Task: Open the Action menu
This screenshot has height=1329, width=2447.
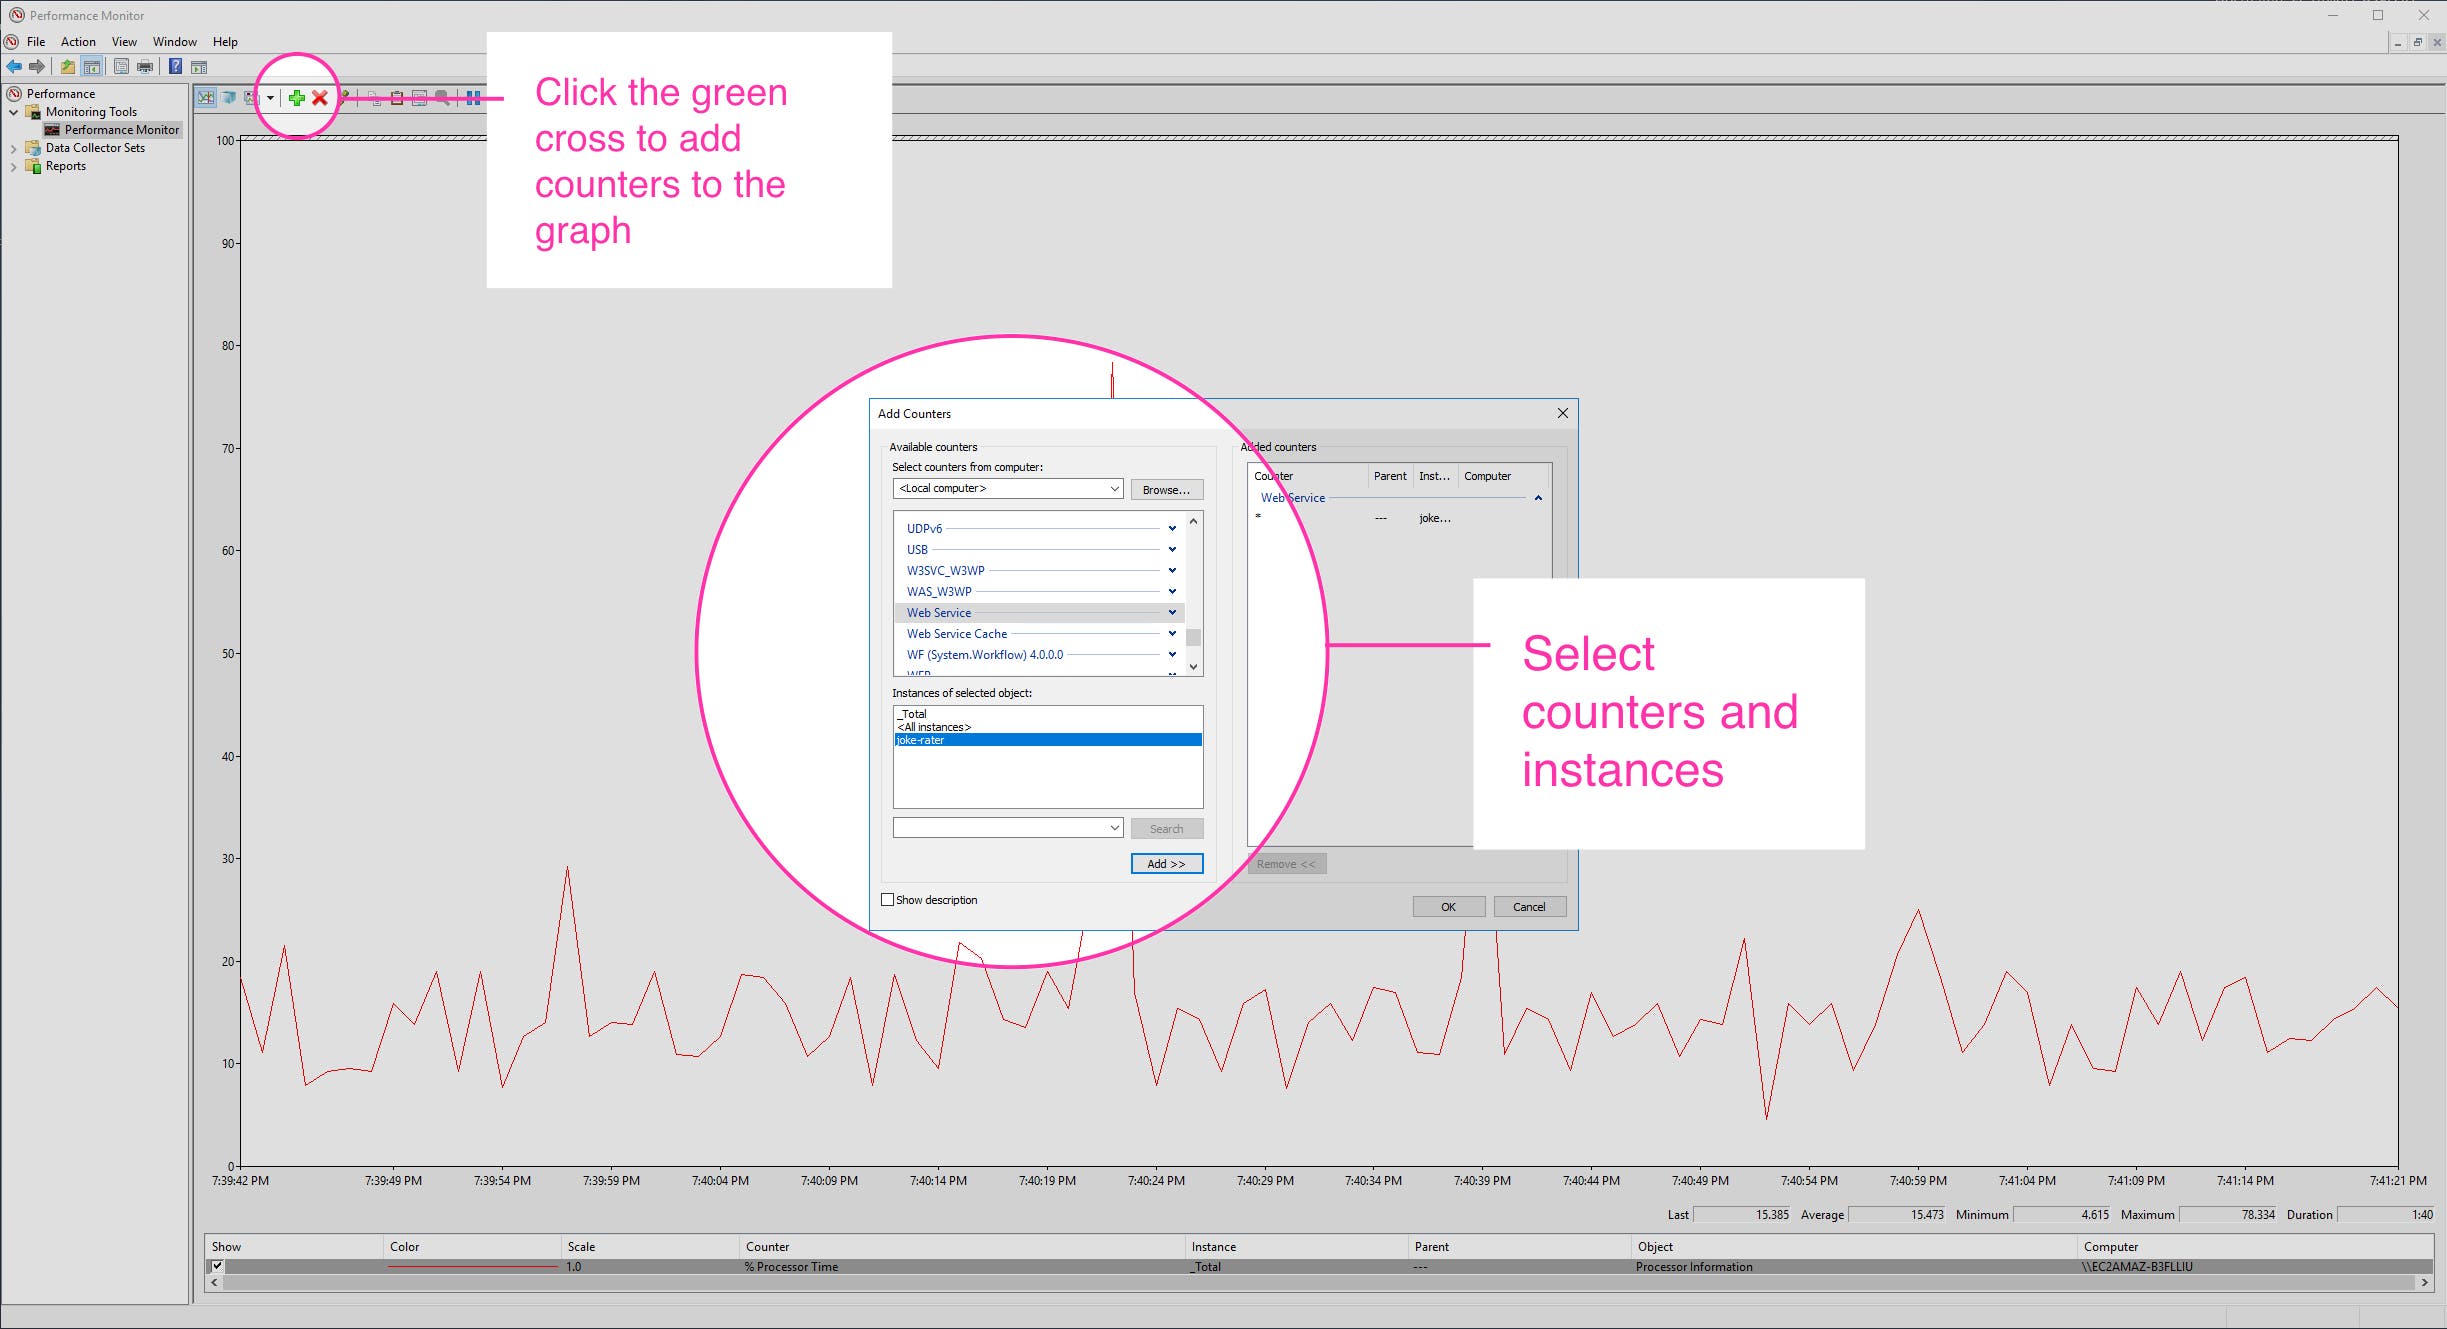Action: point(78,42)
